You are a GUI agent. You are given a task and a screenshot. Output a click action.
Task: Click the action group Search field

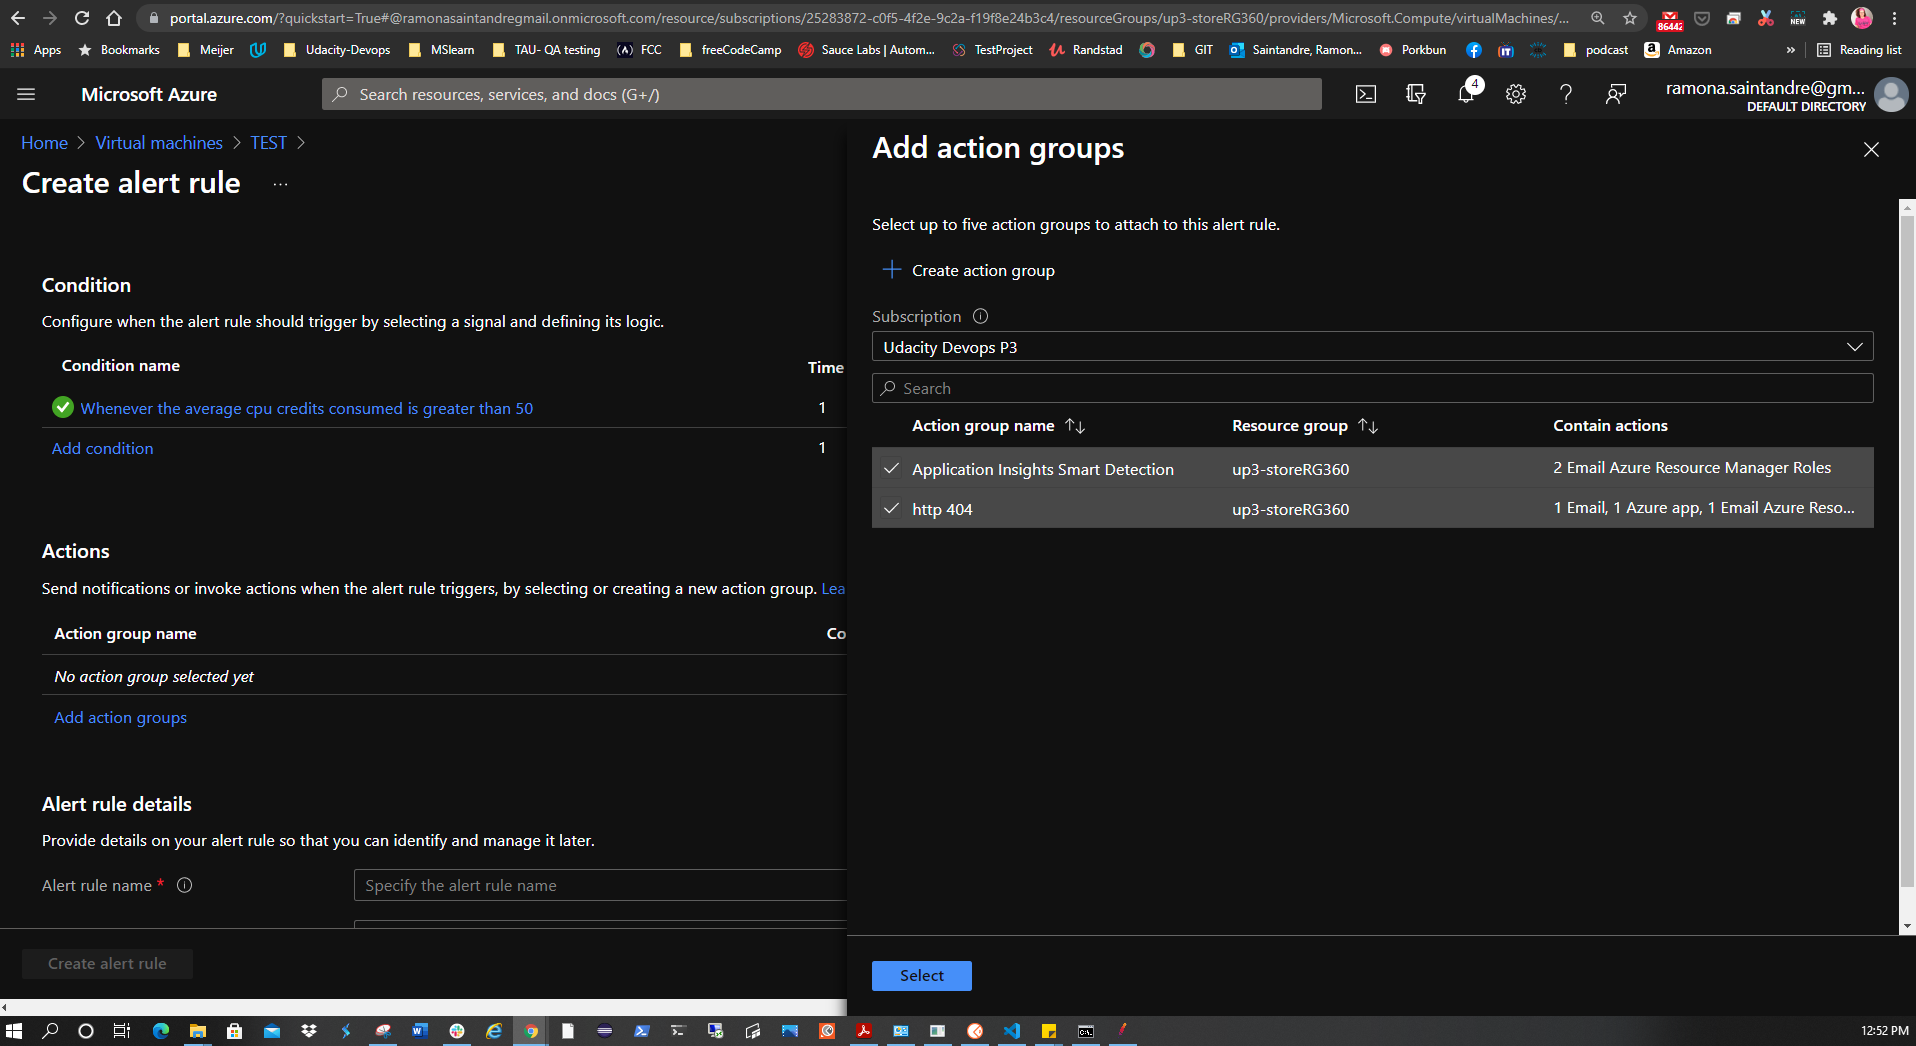(x=1372, y=388)
